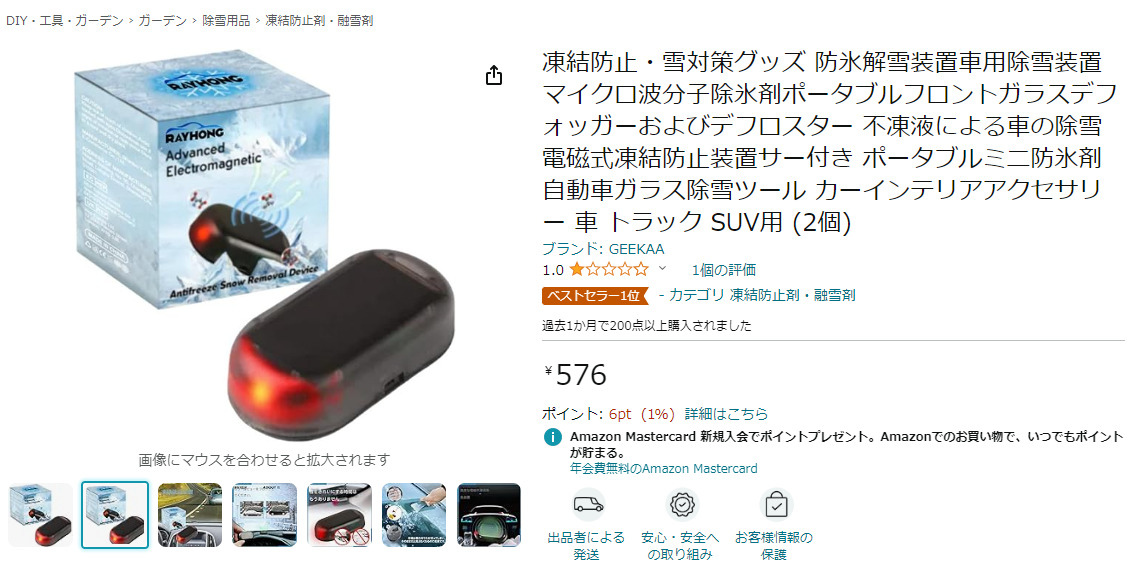Select the last dark dashboard thumbnail
Image resolution: width=1127 pixels, height=568 pixels.
click(x=489, y=515)
